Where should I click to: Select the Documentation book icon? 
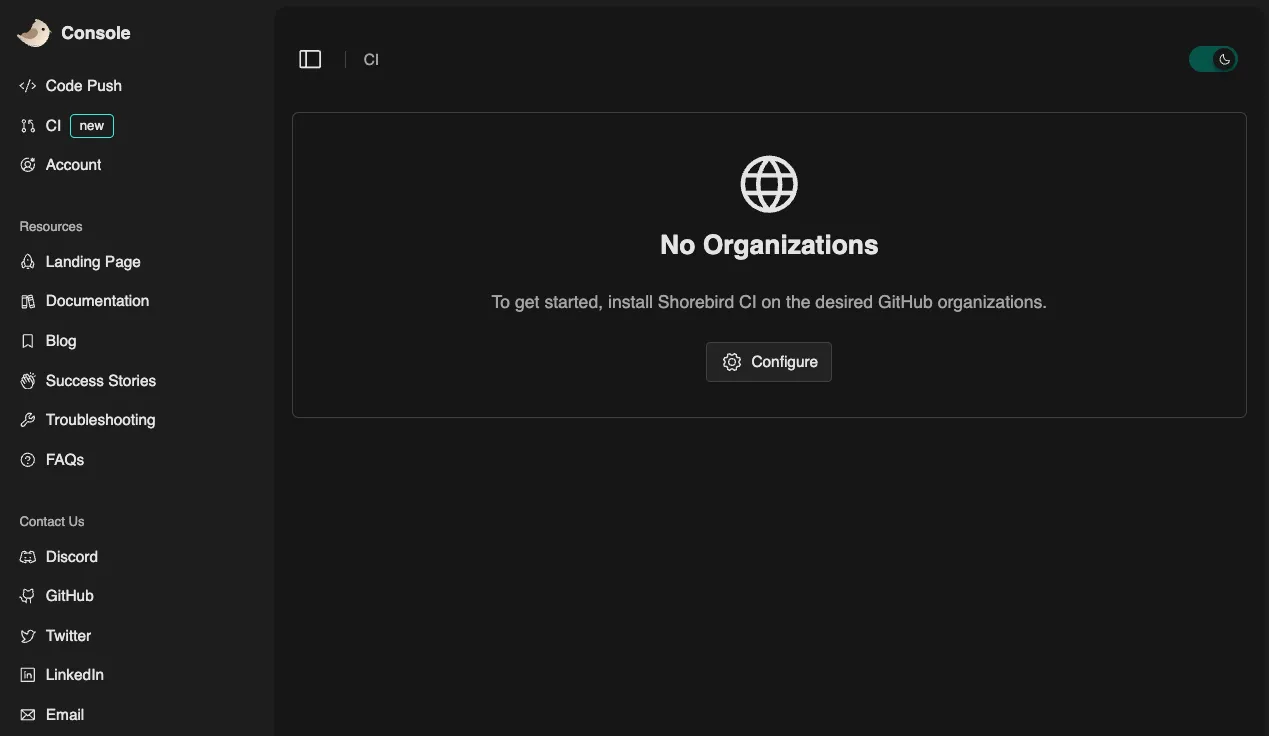point(27,300)
